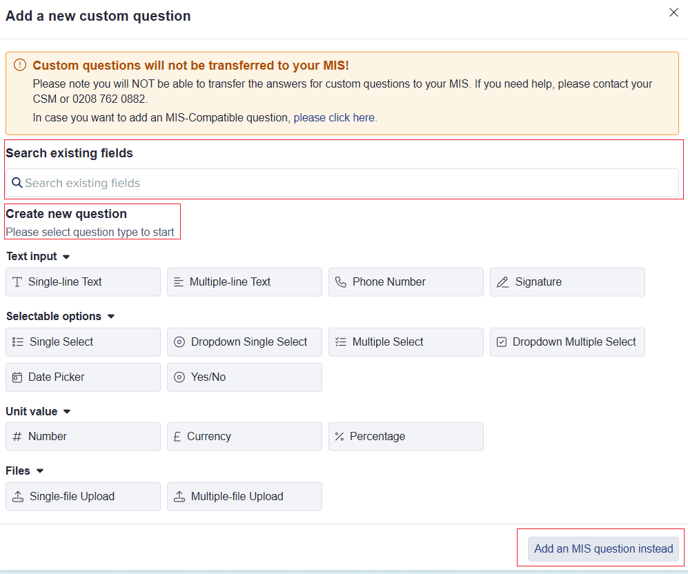Screen dimensions: 688x574
Task: Pick the Multiple Select question type
Action: [x=406, y=342]
